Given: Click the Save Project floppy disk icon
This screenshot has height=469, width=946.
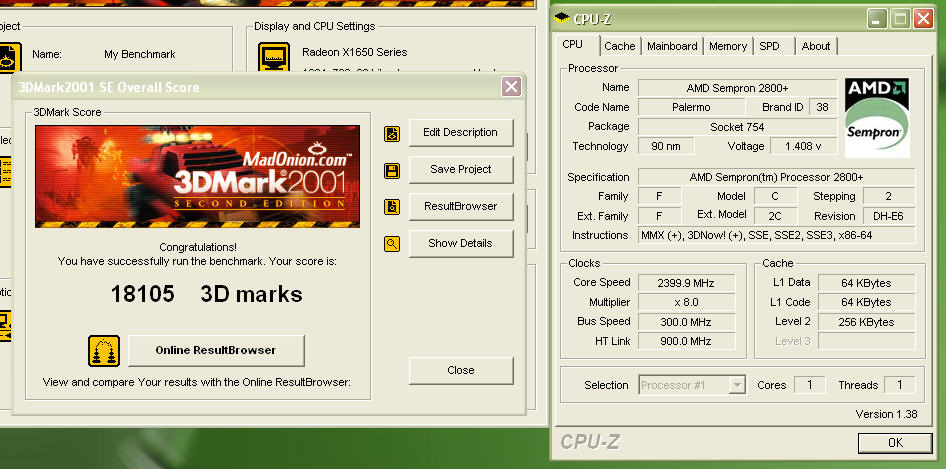Looking at the screenshot, I should click(392, 171).
